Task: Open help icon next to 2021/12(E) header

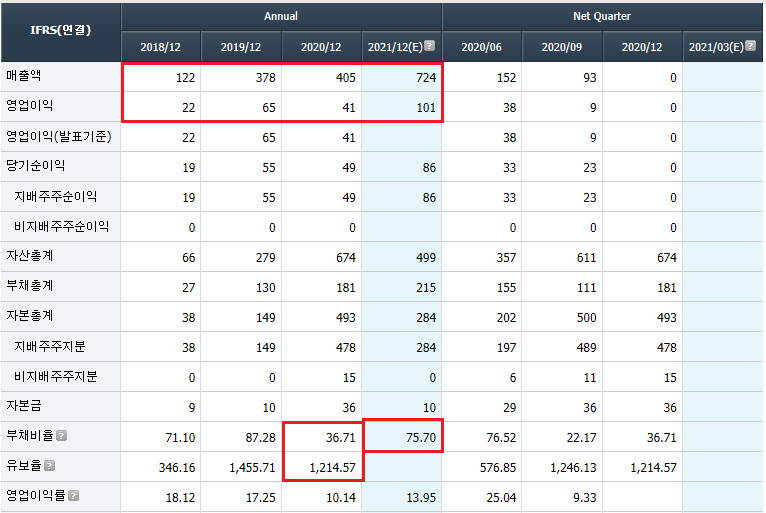Action: click(x=429, y=46)
